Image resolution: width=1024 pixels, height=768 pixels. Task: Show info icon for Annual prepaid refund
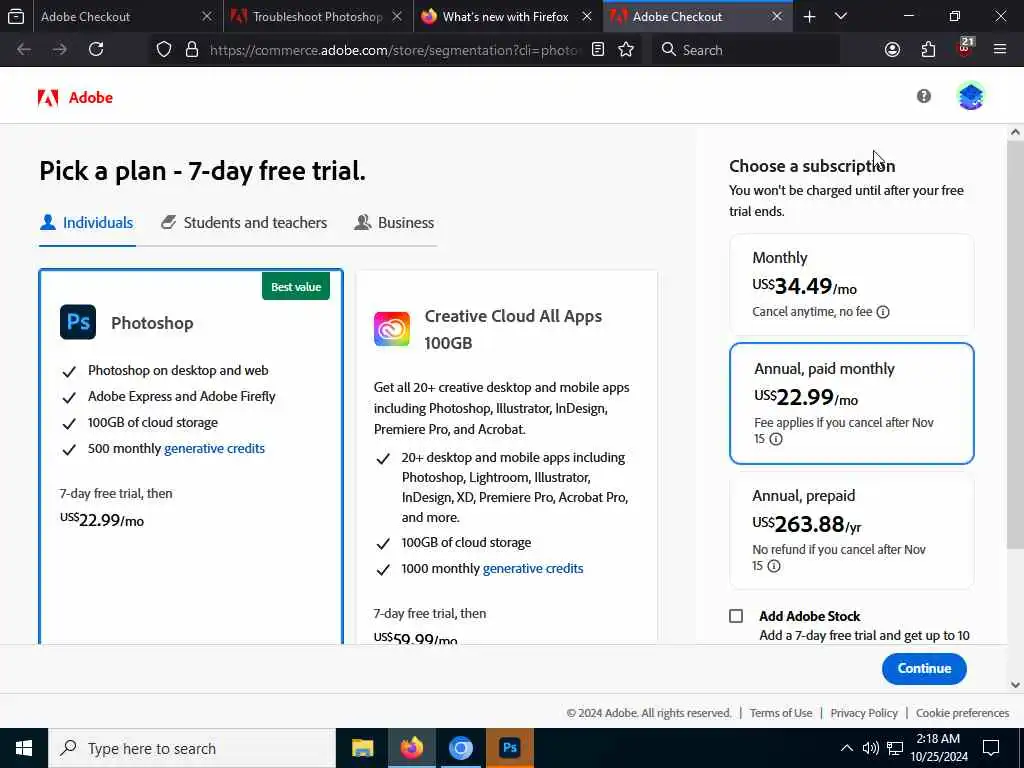(774, 566)
